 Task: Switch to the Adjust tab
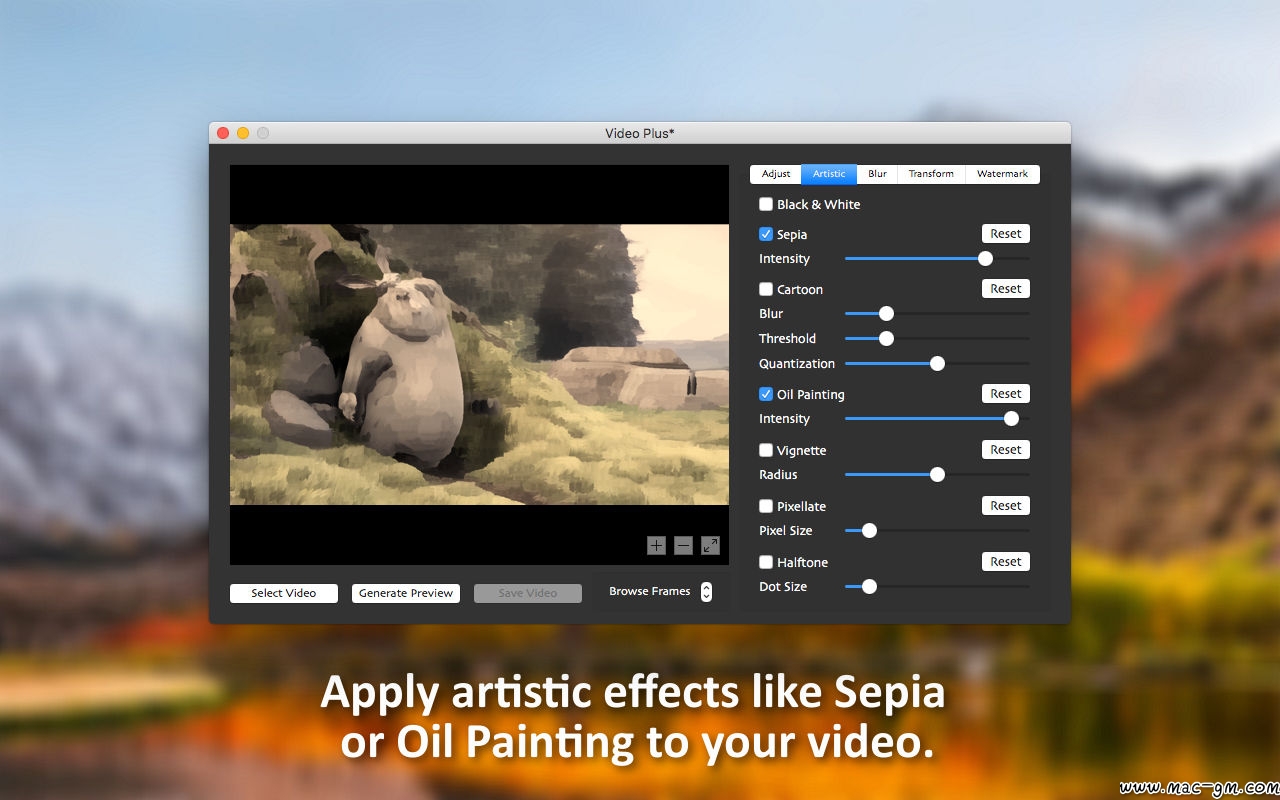776,174
